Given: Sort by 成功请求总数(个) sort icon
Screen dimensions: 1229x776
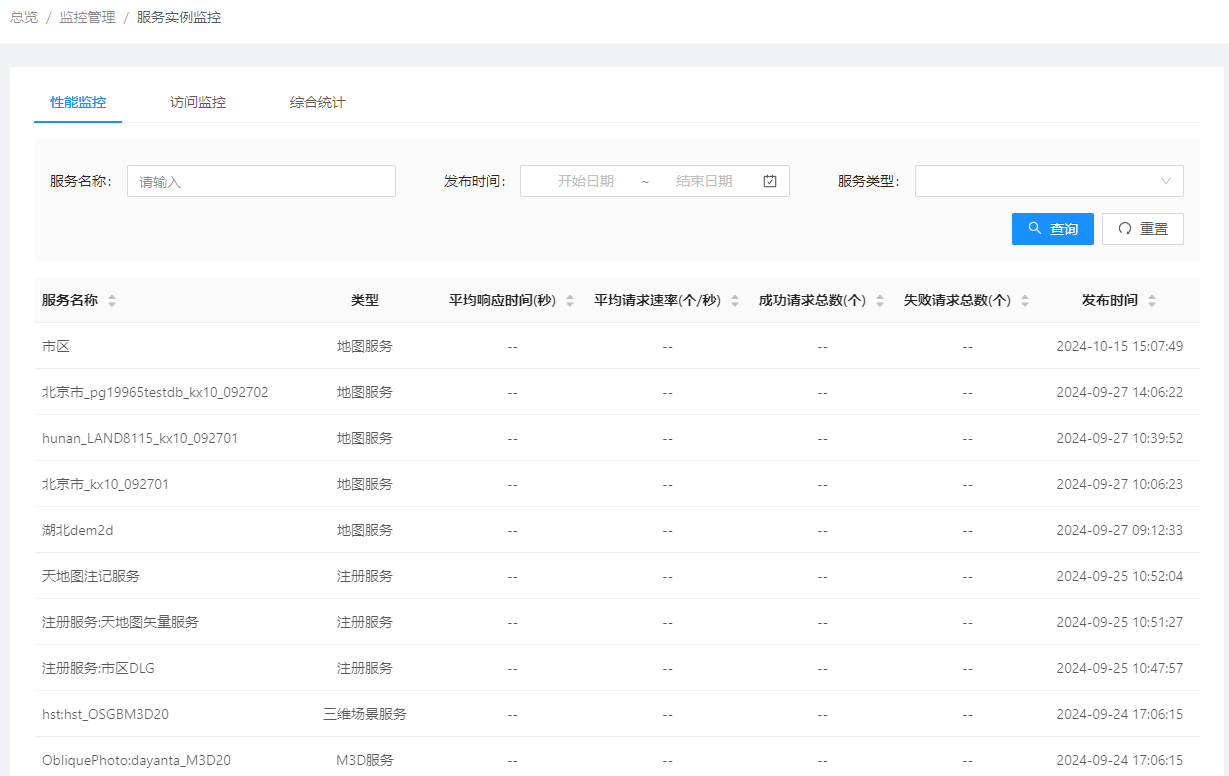Looking at the screenshot, I should click(x=880, y=301).
